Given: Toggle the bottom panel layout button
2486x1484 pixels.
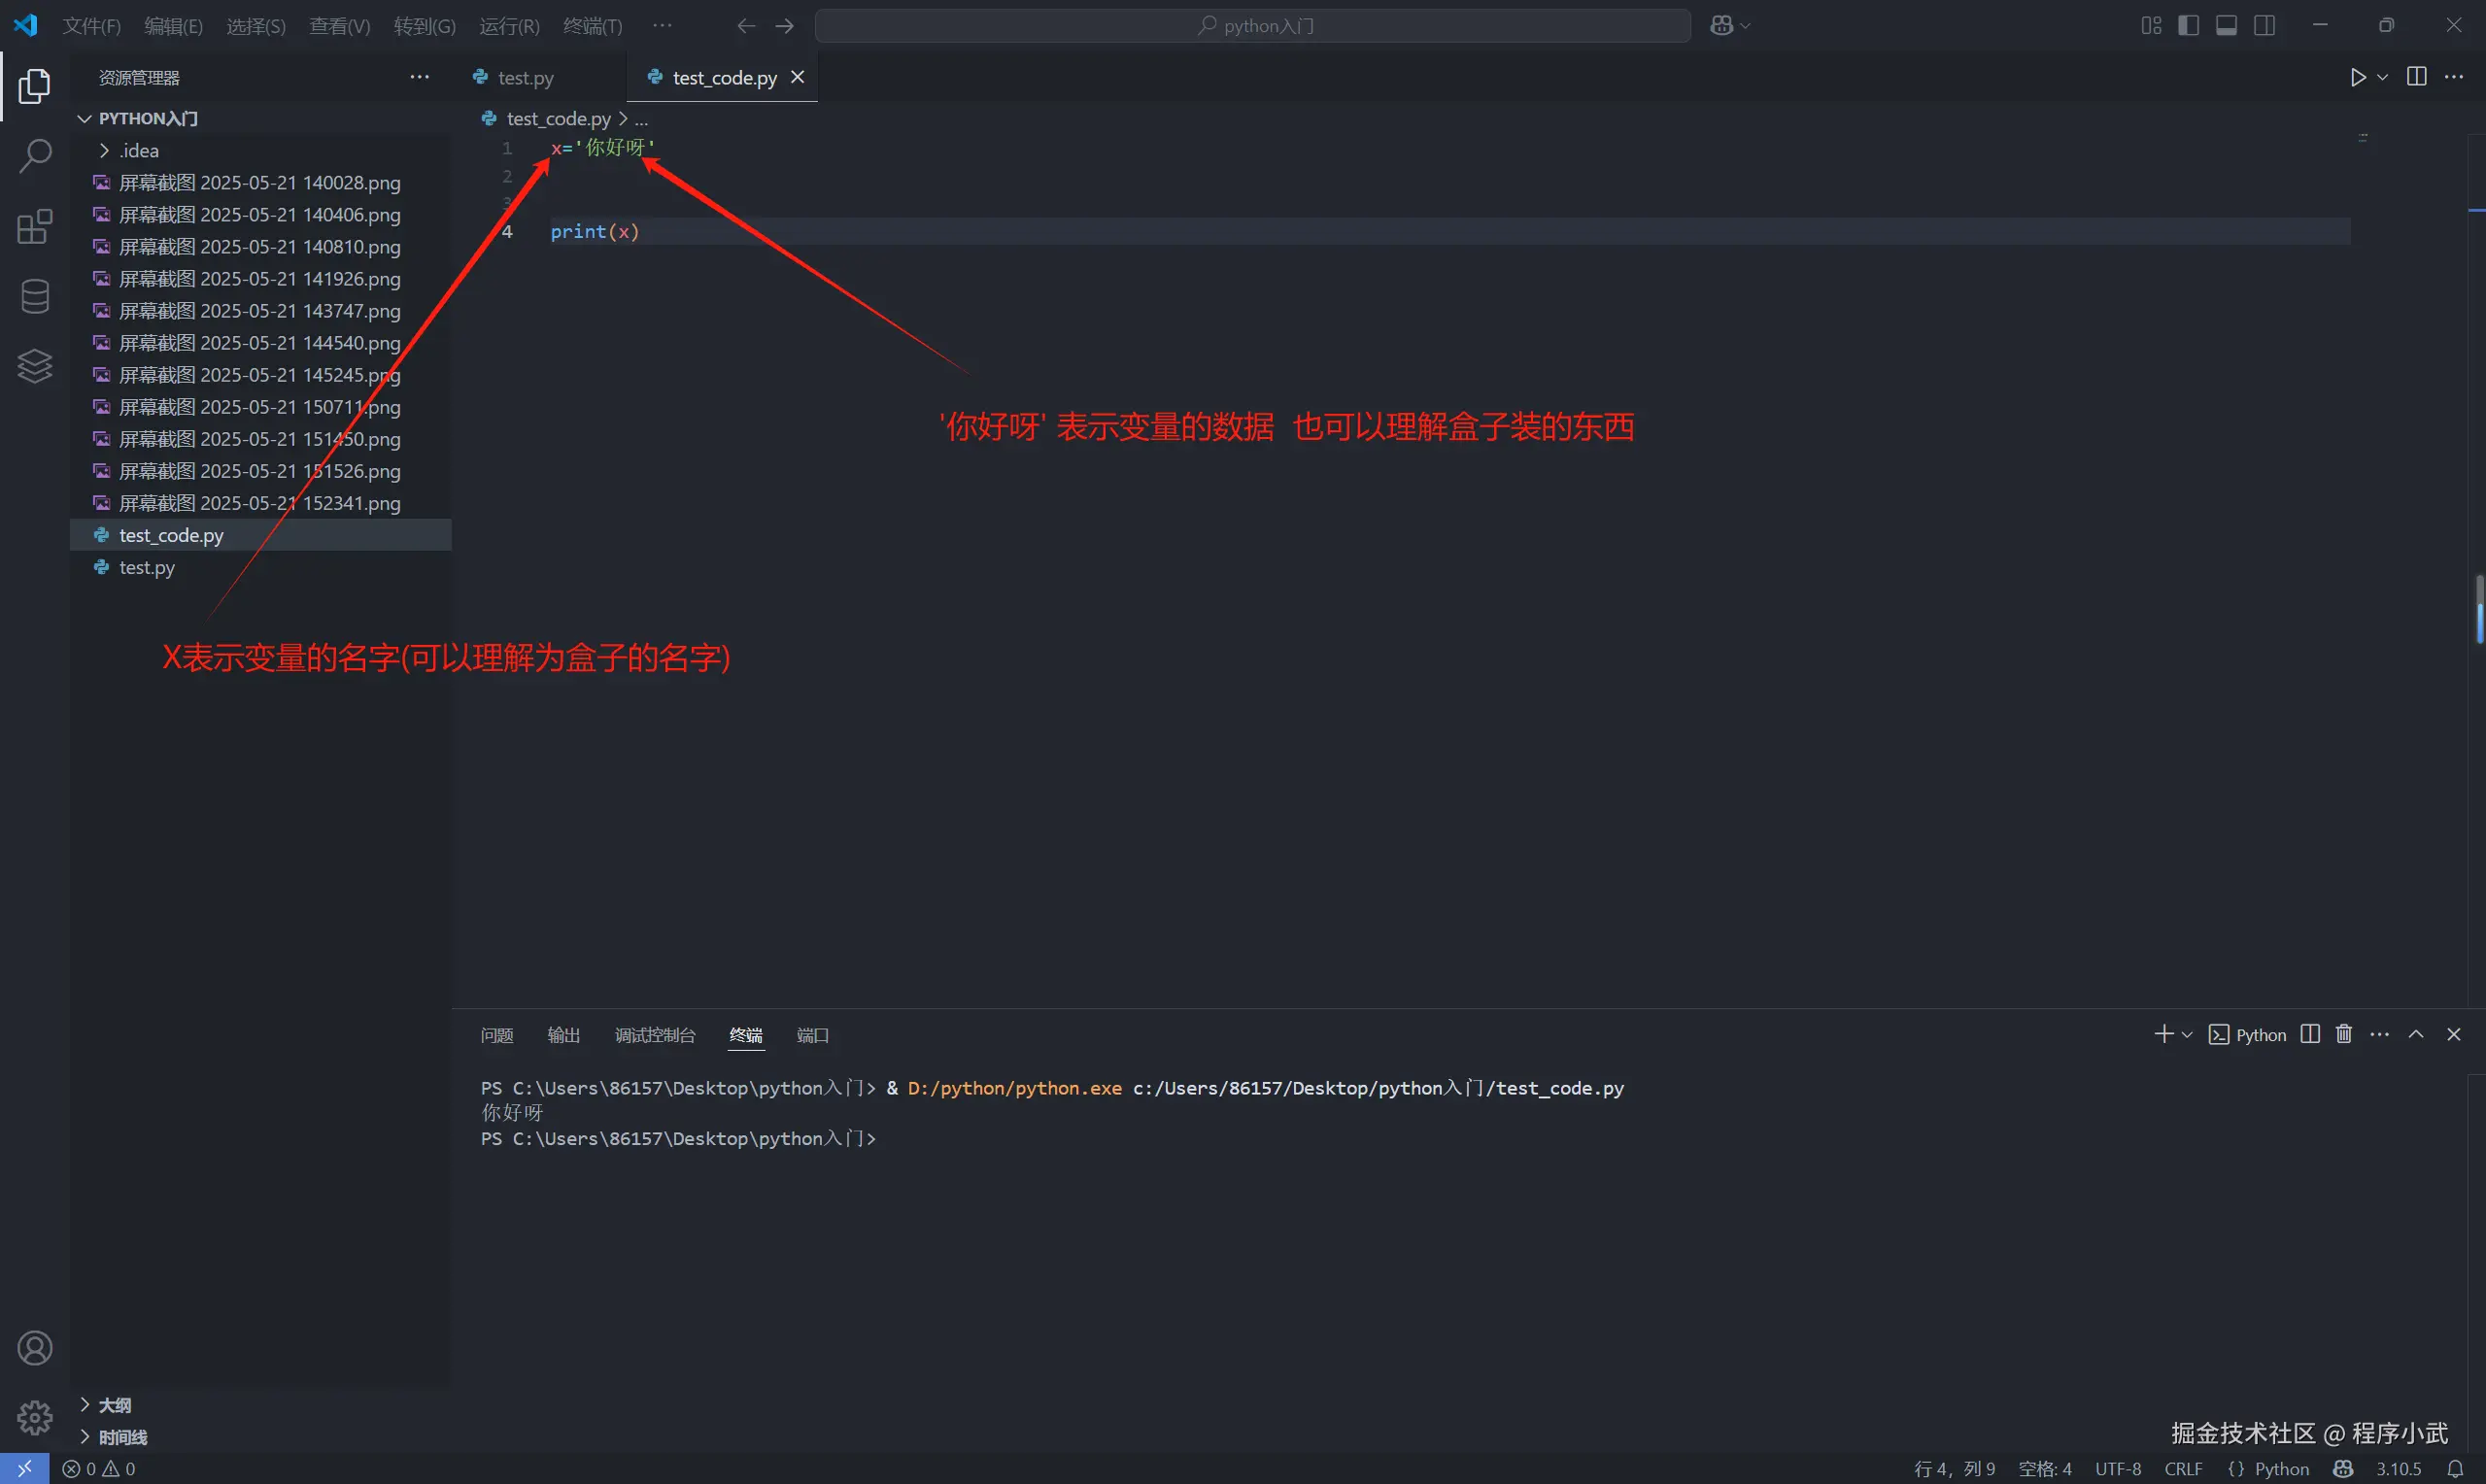Looking at the screenshot, I should [2226, 25].
